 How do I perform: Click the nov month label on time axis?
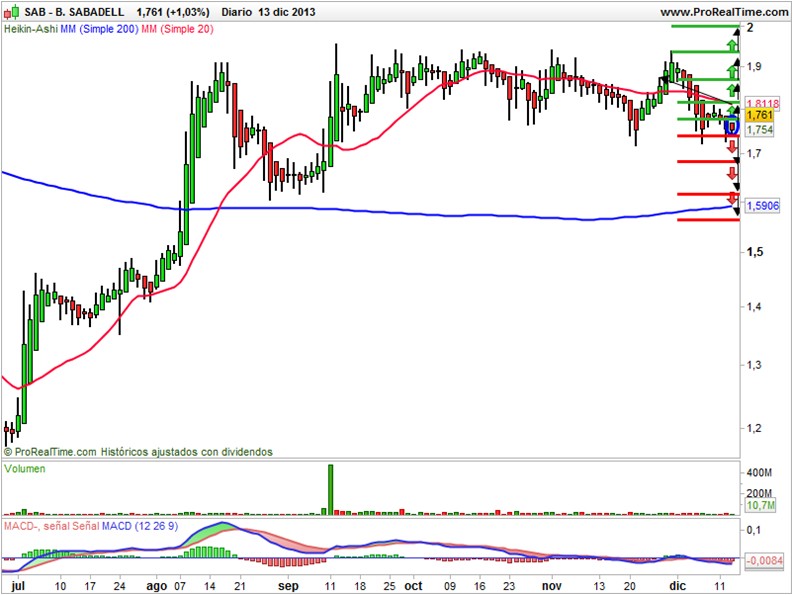[551, 586]
